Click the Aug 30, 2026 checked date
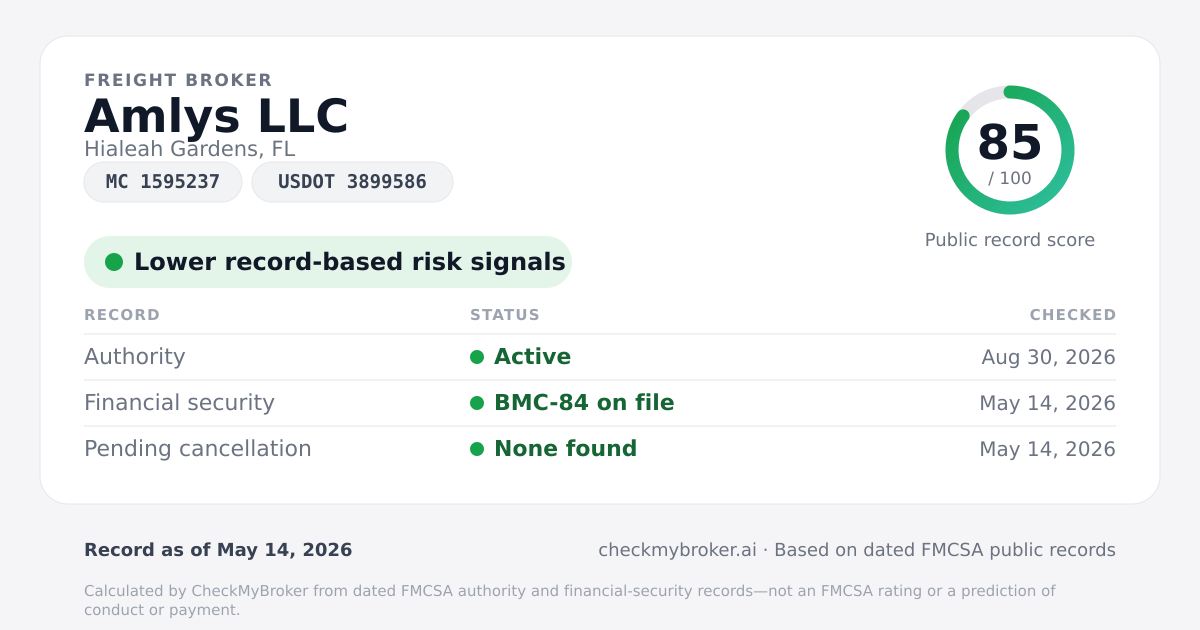Screen dimensions: 1200x630 click(x=1049, y=357)
